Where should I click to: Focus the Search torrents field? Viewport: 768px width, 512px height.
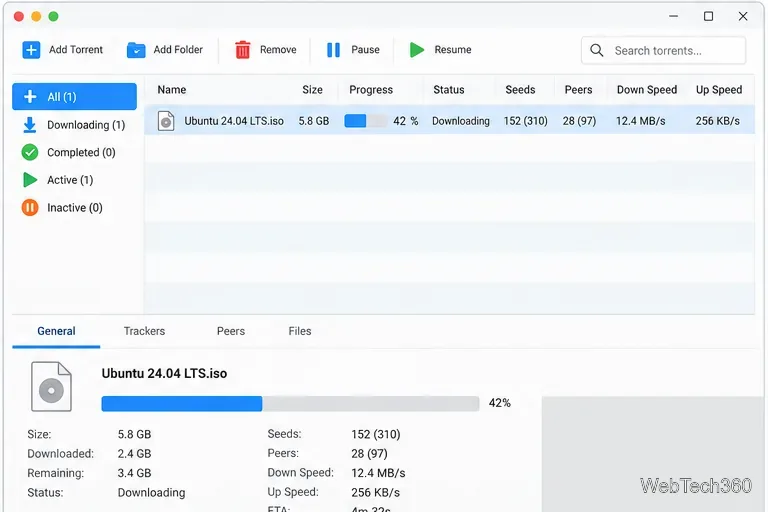[664, 50]
